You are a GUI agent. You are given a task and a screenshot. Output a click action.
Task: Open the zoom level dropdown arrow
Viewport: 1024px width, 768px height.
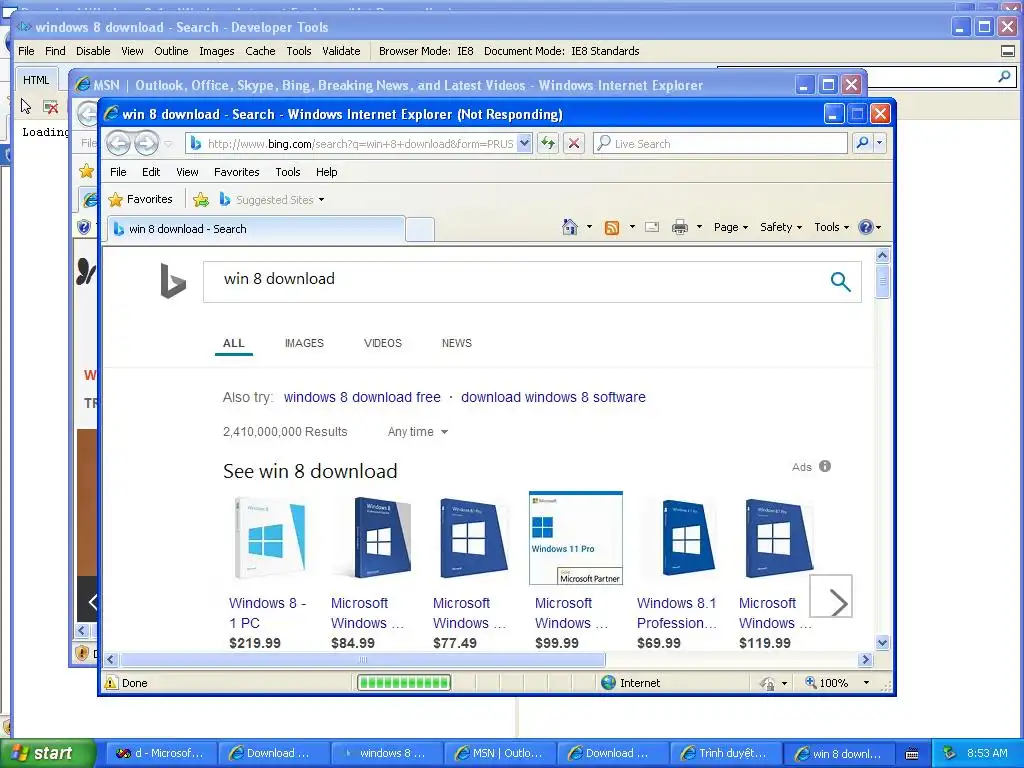pyautogui.click(x=866, y=682)
